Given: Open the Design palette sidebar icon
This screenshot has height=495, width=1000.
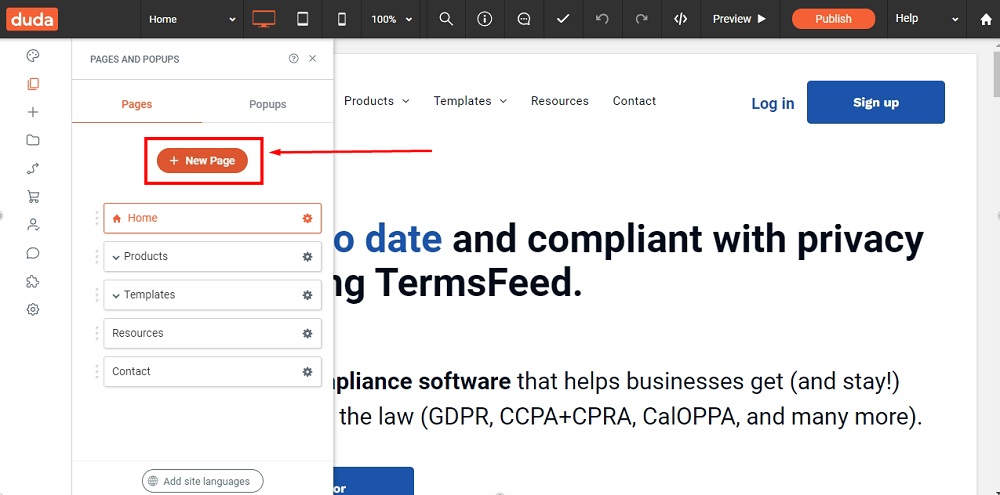Looking at the screenshot, I should [33, 56].
